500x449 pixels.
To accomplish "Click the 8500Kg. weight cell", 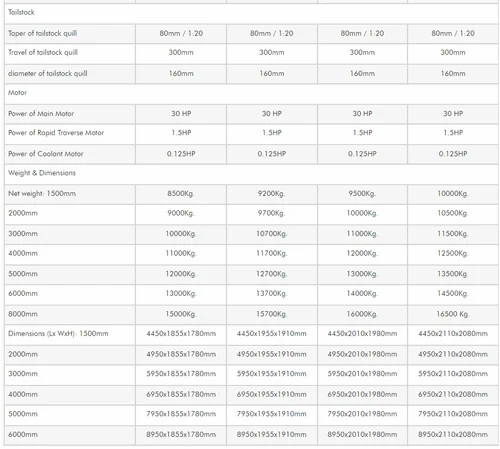I will pos(181,194).
